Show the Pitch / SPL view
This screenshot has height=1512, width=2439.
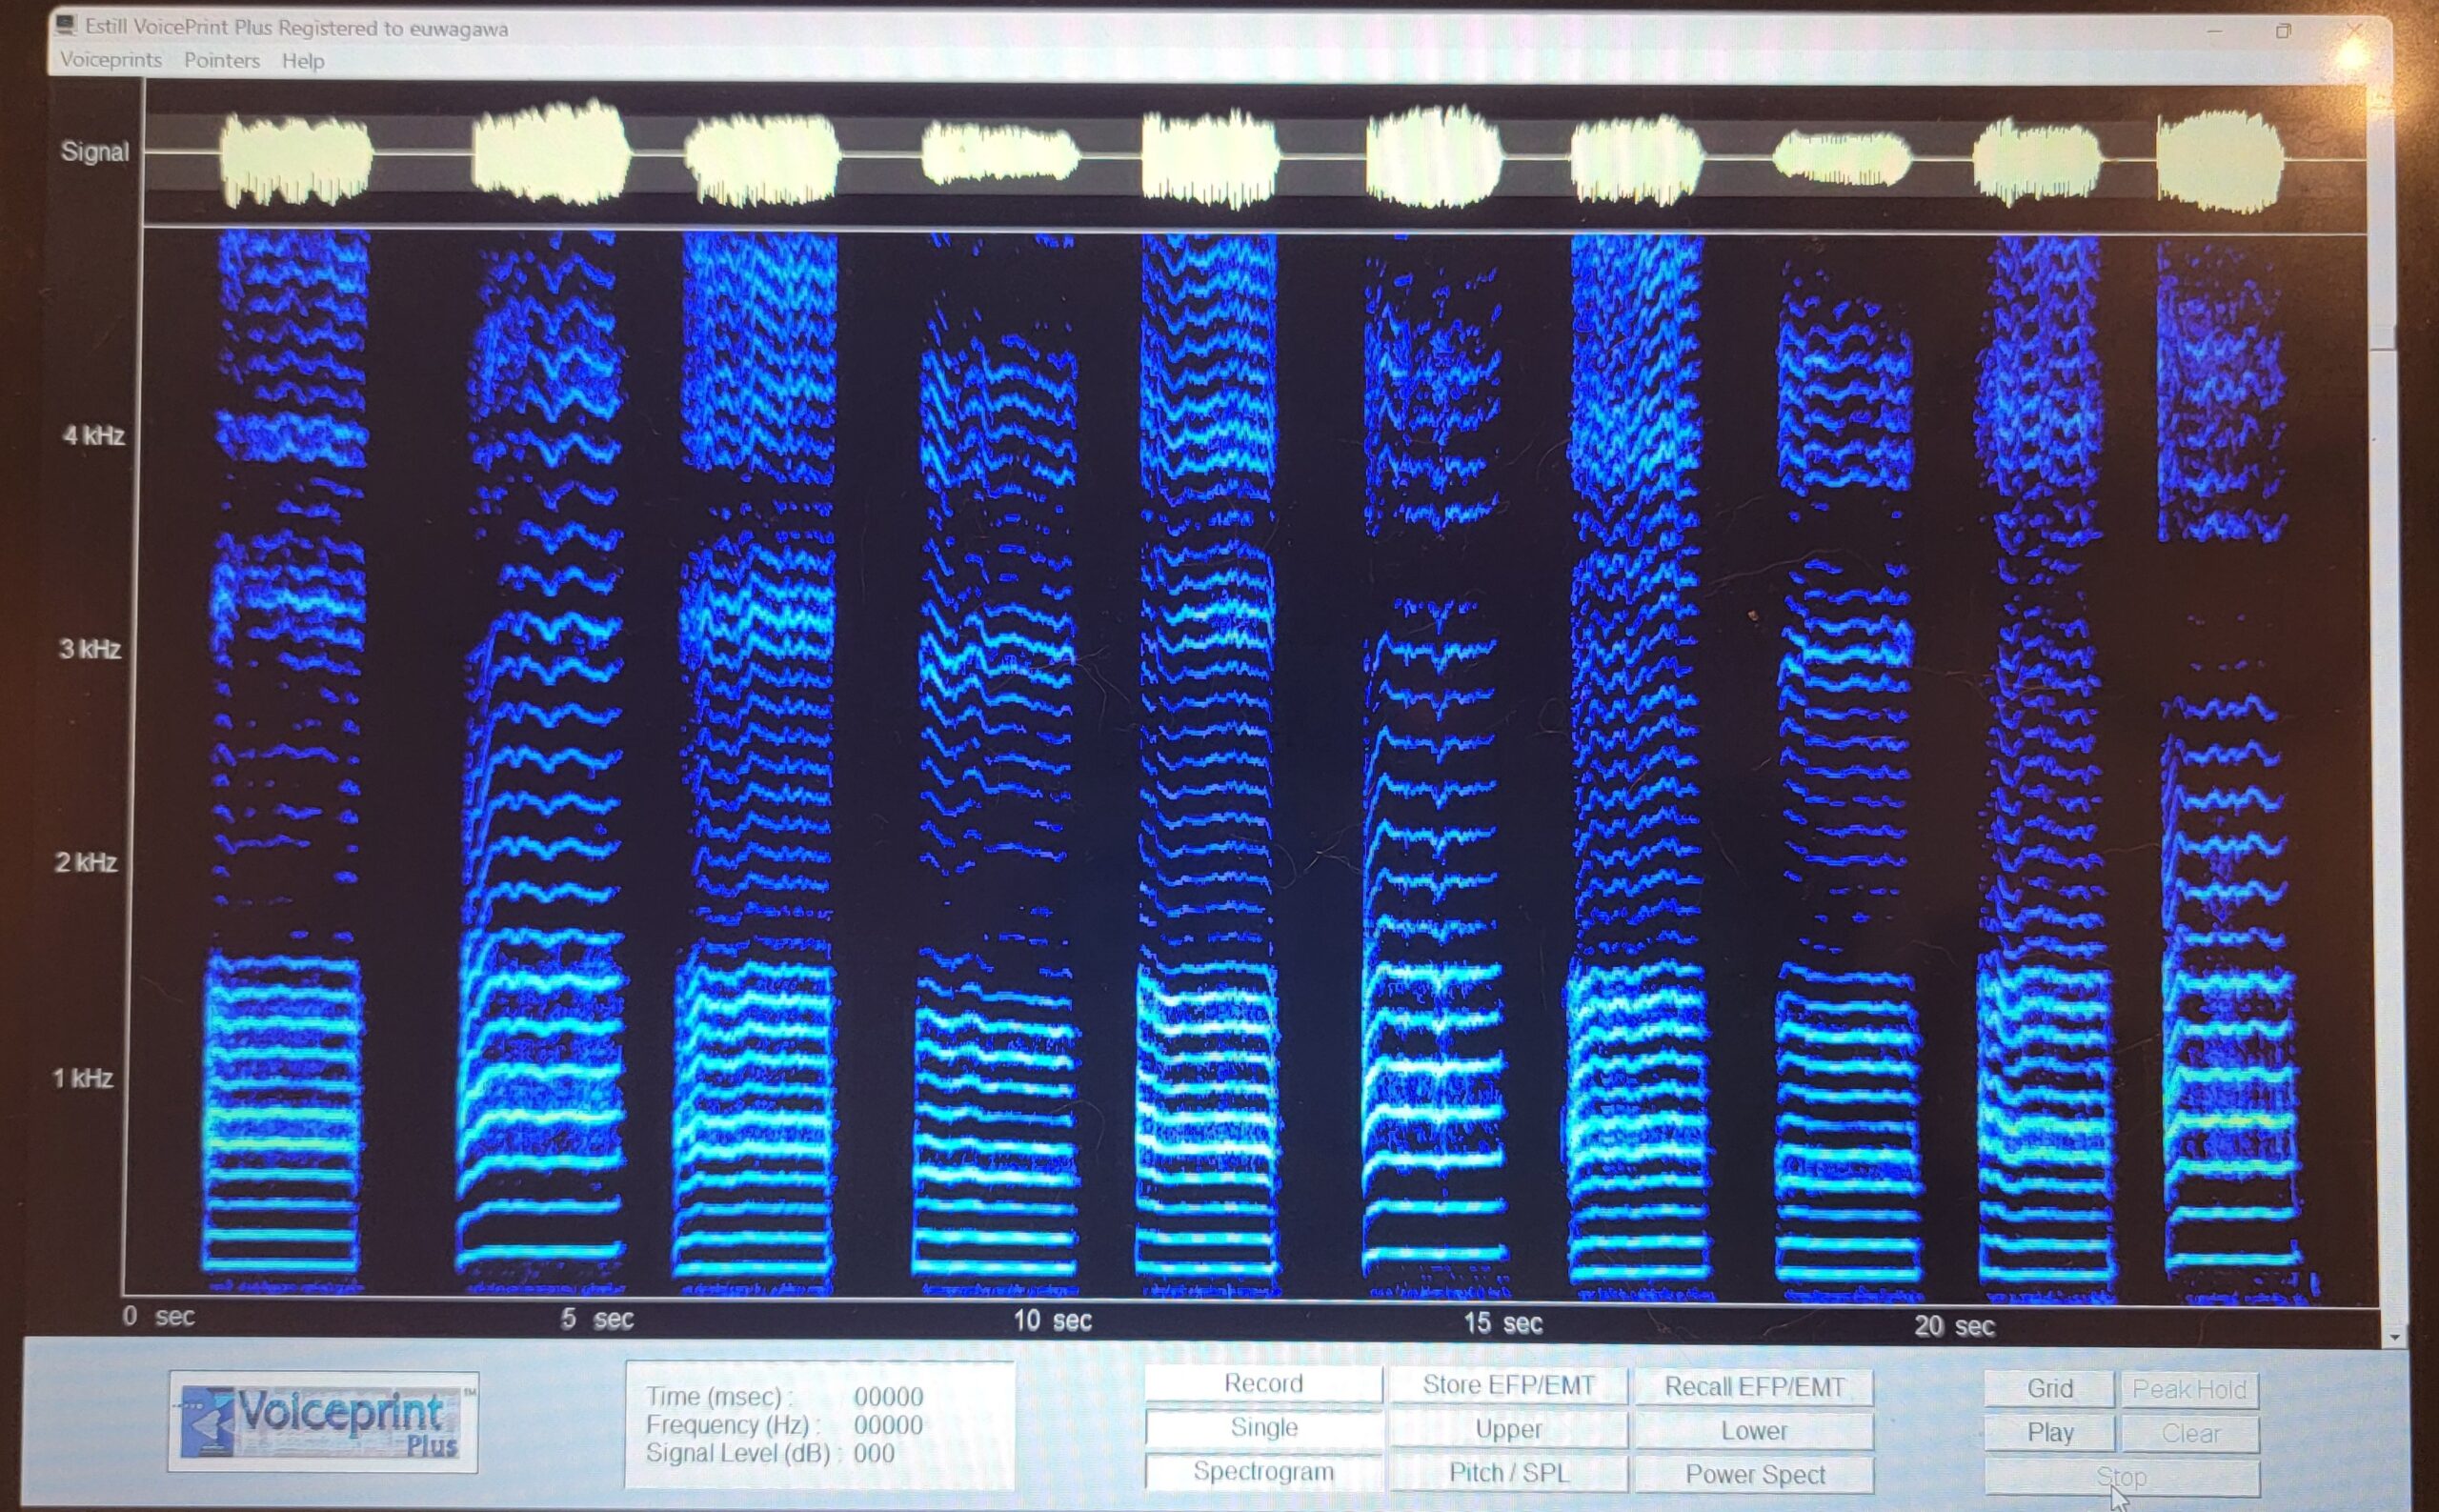[x=1508, y=1473]
